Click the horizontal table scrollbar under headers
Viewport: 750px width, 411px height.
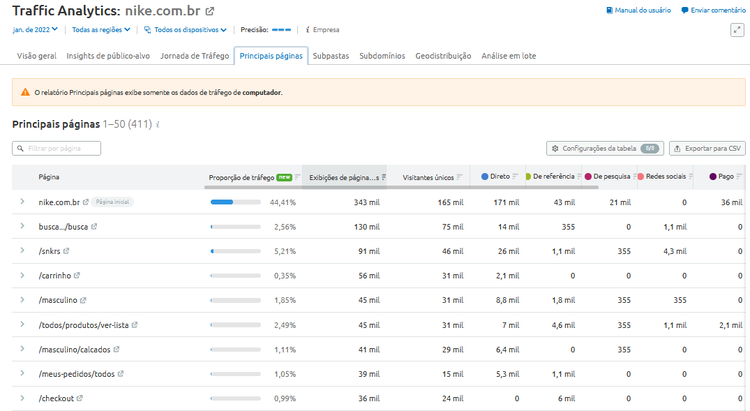click(401, 188)
